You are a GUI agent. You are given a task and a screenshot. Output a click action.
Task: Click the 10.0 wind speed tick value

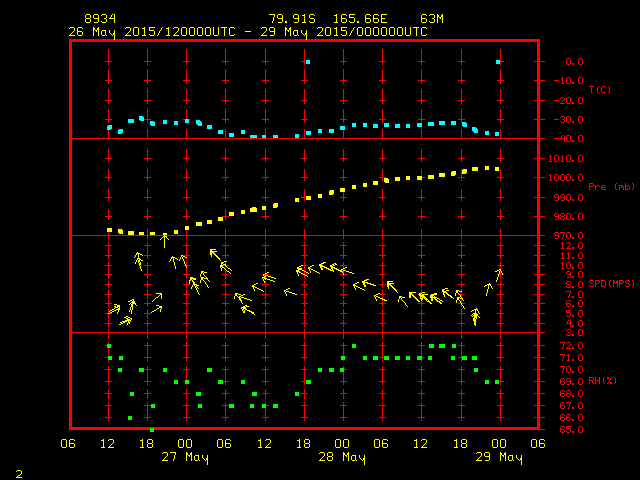click(571, 266)
